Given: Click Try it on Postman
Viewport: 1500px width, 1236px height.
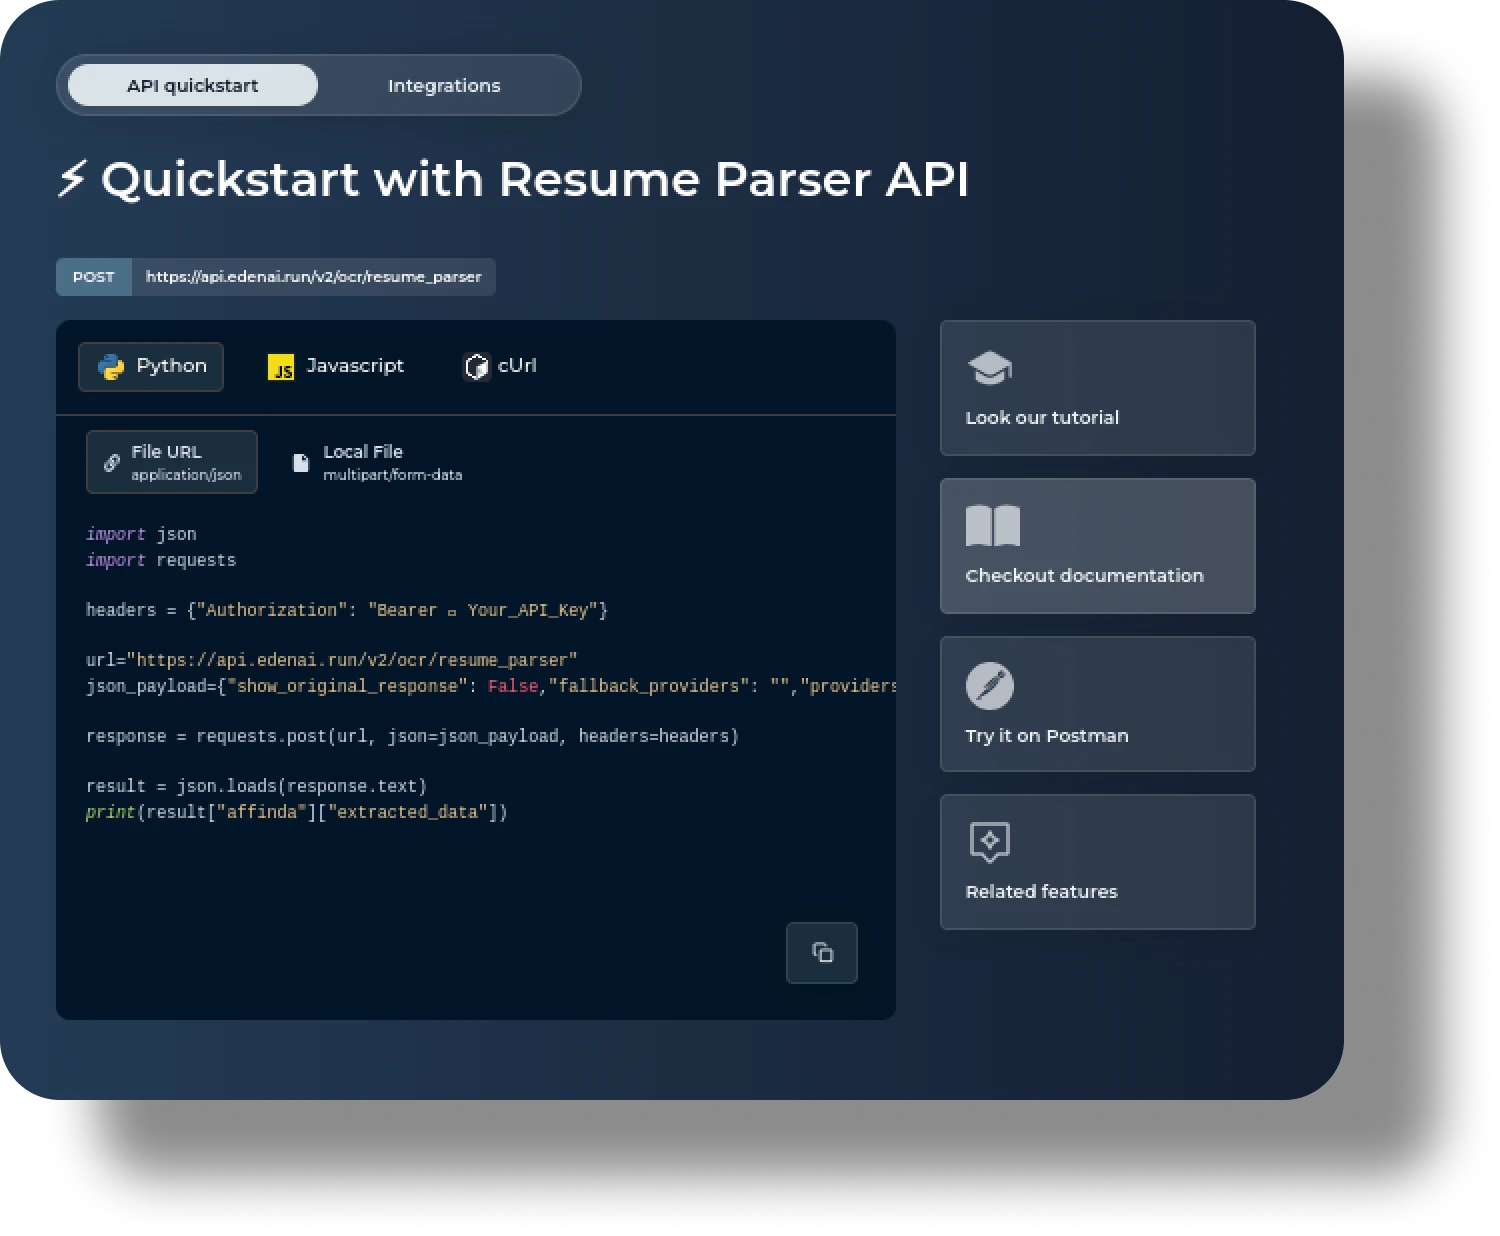Looking at the screenshot, I should click(x=1097, y=704).
